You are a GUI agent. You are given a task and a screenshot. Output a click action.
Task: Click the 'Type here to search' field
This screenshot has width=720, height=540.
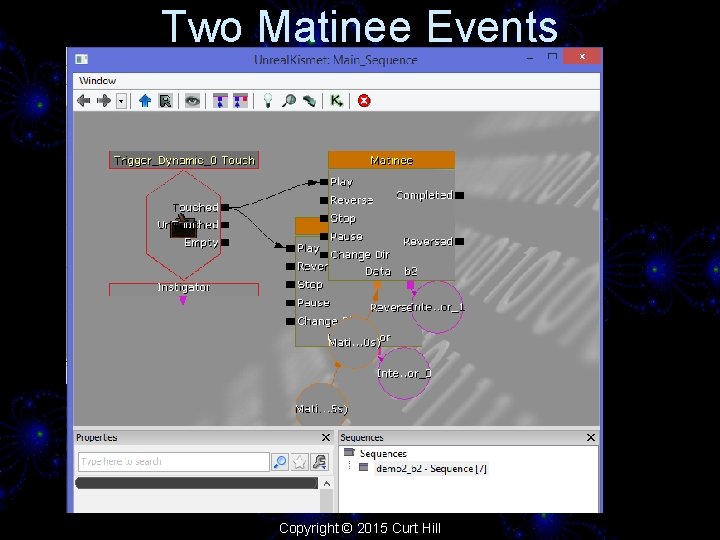174,462
